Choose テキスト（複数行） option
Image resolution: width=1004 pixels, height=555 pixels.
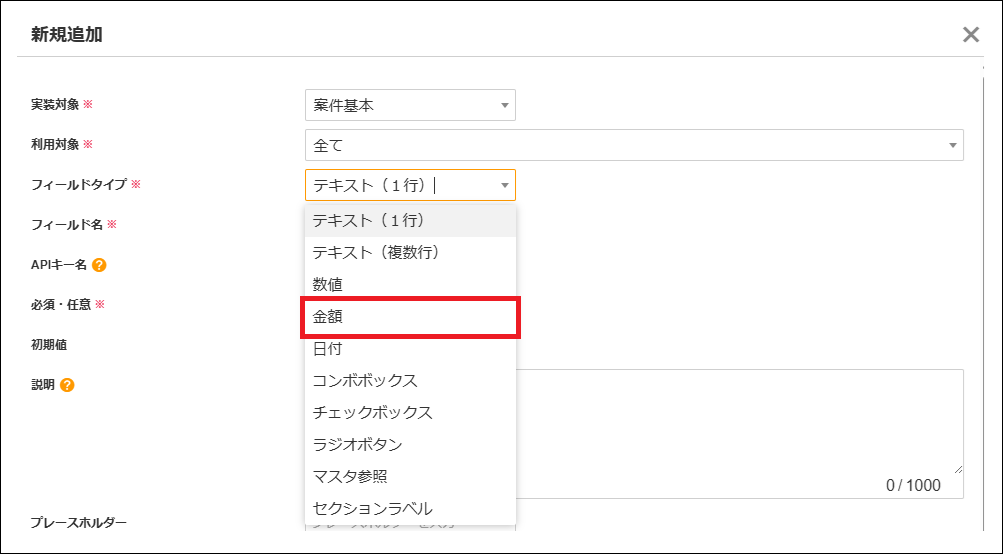(410, 252)
